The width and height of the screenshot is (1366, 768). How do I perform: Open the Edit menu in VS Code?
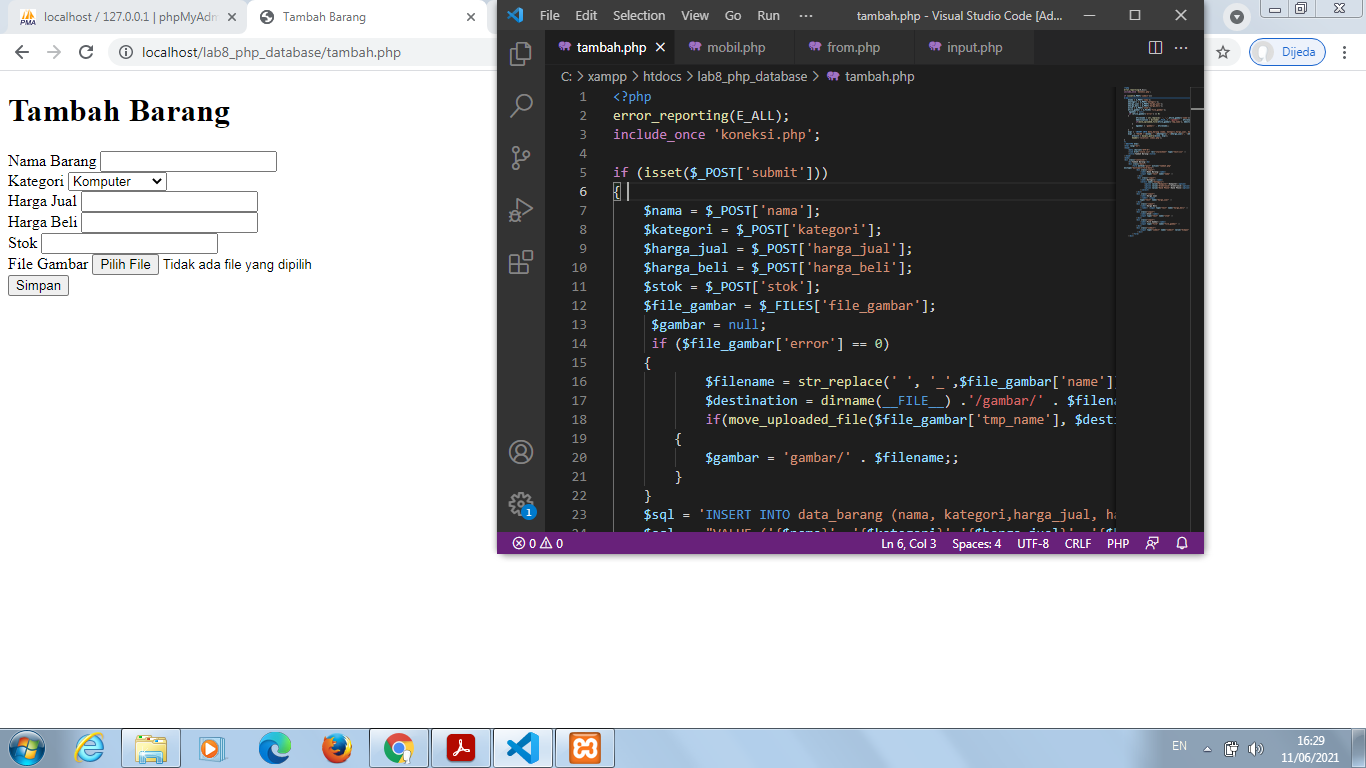tap(586, 15)
